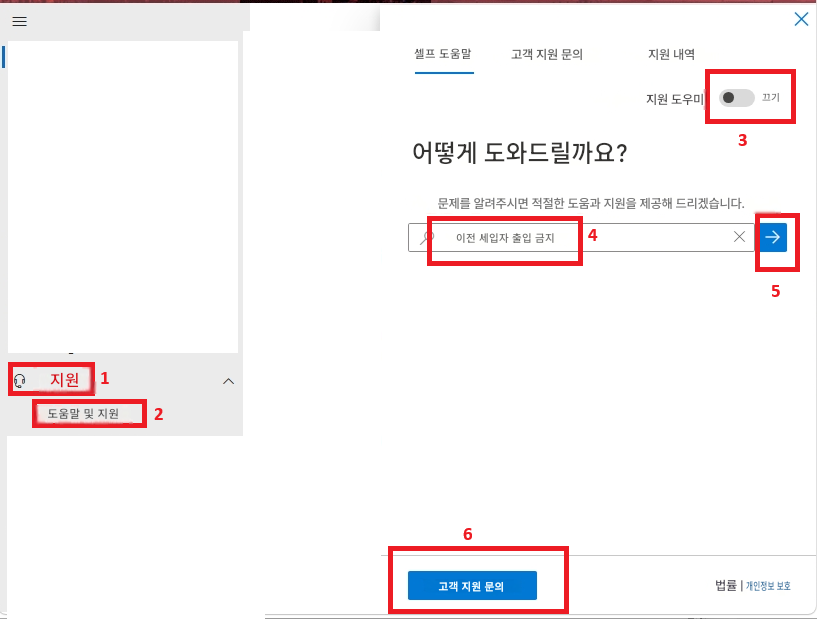Focus the problem description search field
820x619 pixels.
581,238
